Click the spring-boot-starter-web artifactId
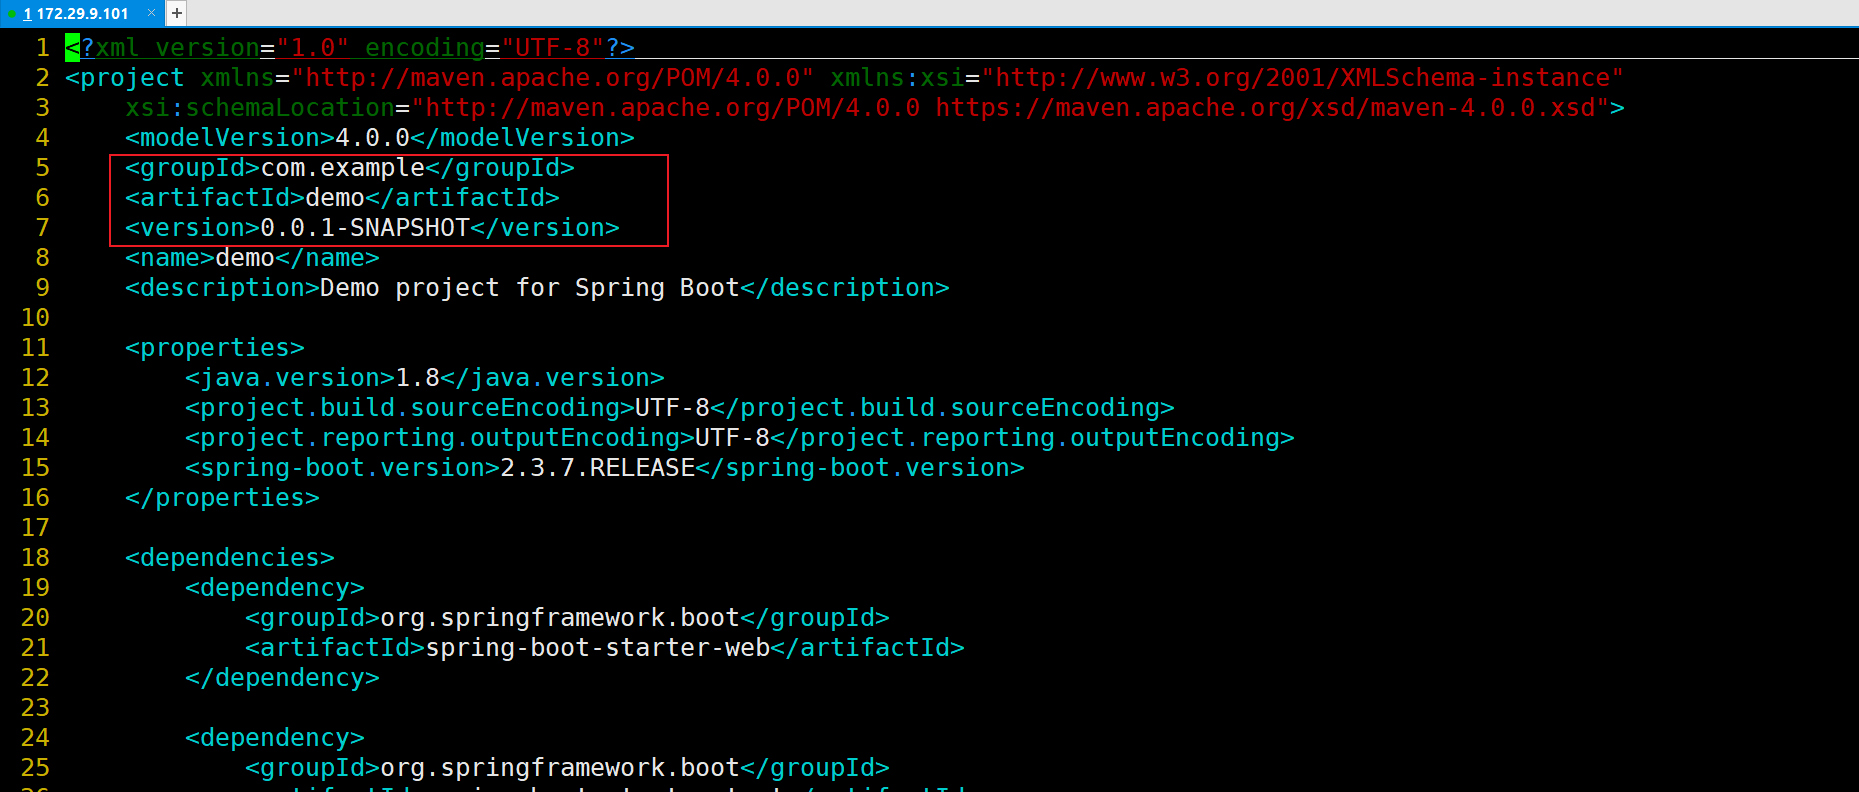Image resolution: width=1859 pixels, height=792 pixels. (x=598, y=648)
